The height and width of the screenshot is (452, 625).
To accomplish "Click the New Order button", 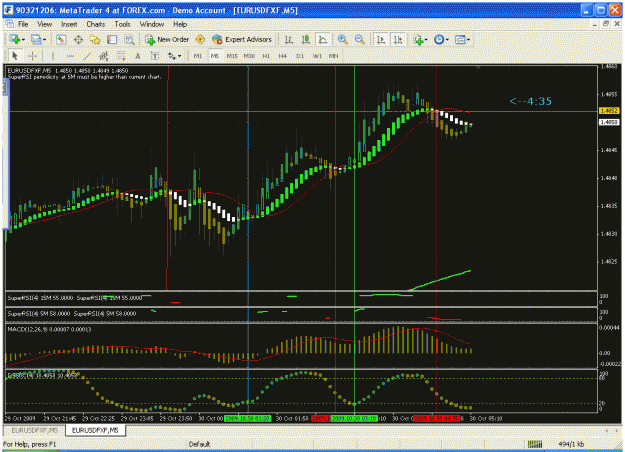I will coord(167,39).
